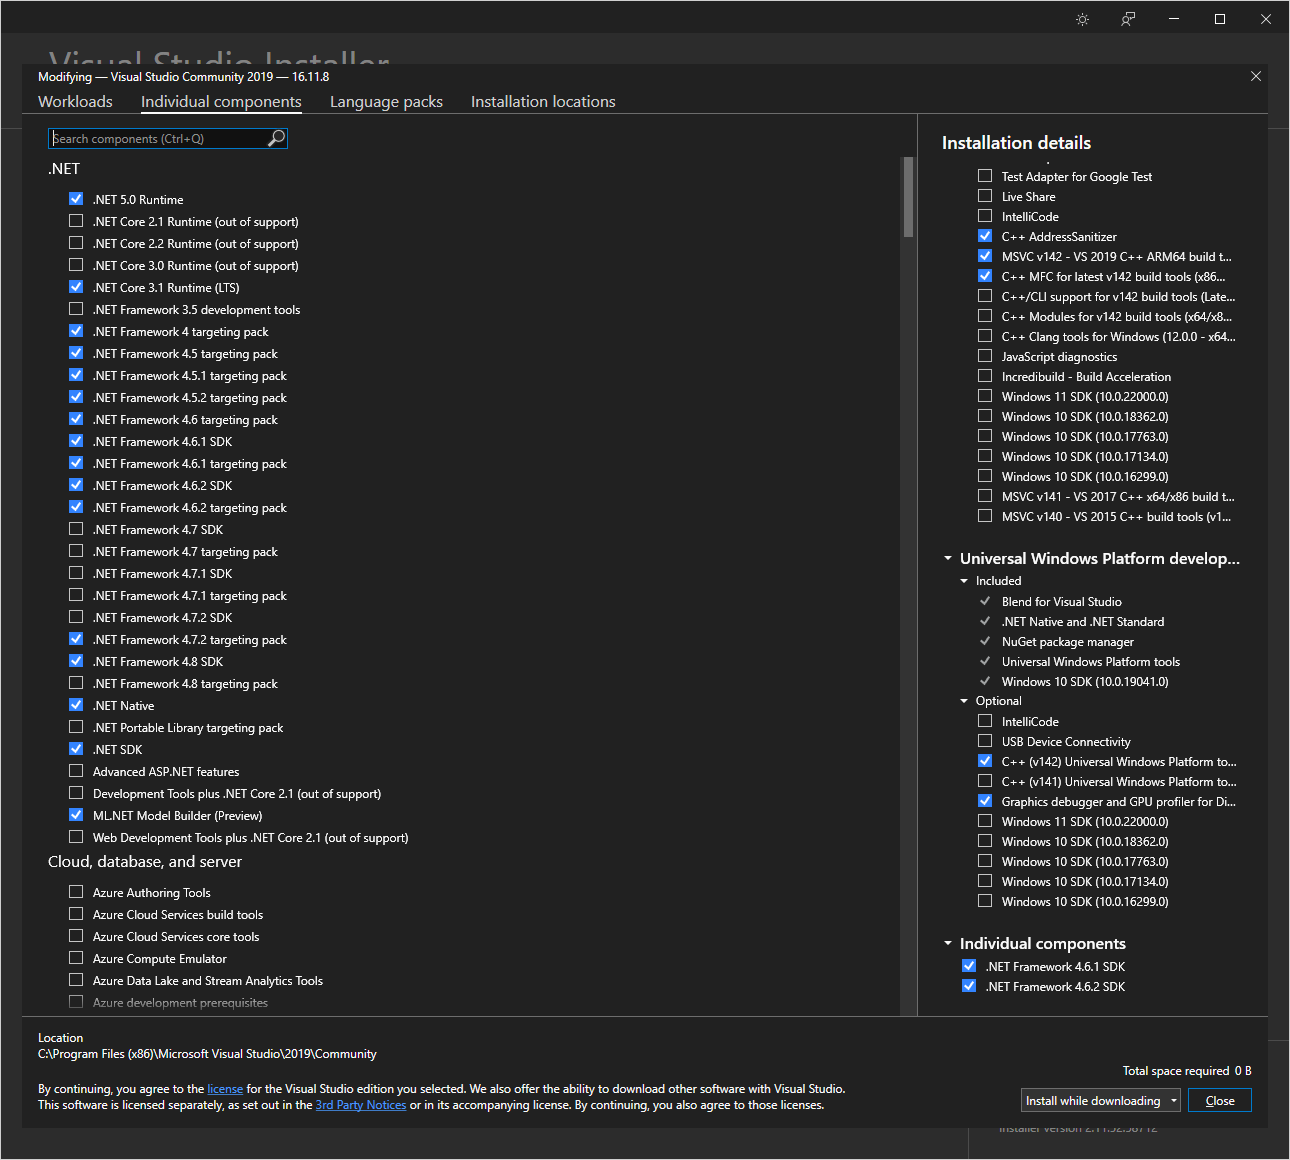
Task: Open the feedback icon in title bar
Action: point(1128,19)
